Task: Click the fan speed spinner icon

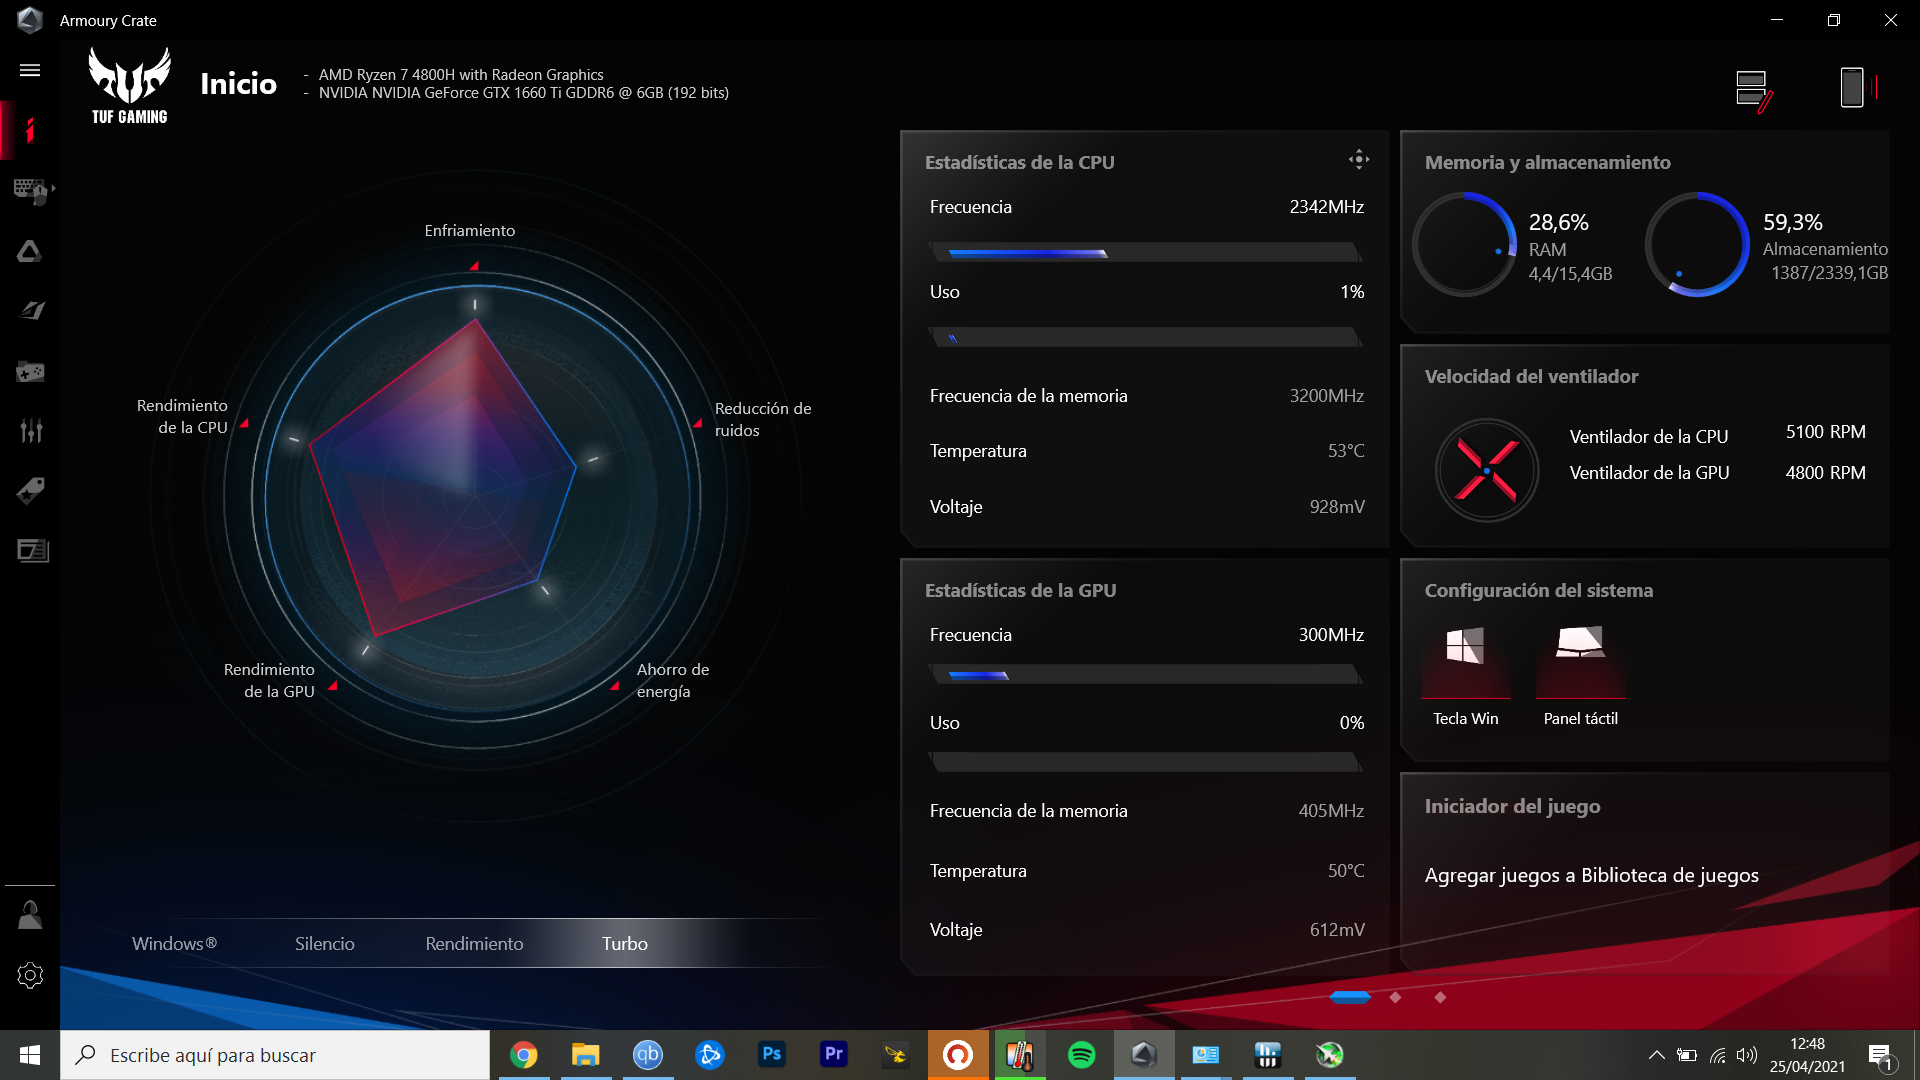Action: tap(1486, 469)
